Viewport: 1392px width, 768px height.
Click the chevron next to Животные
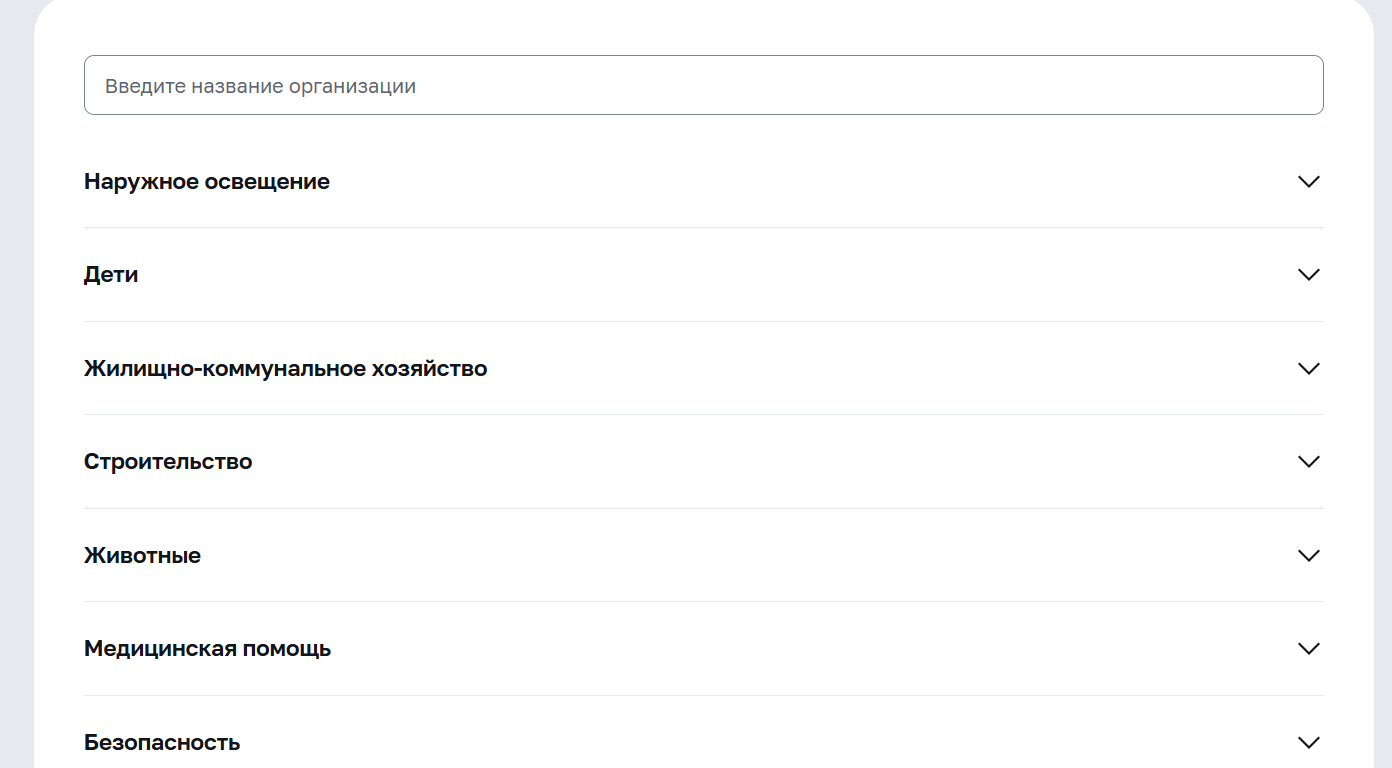point(1308,555)
